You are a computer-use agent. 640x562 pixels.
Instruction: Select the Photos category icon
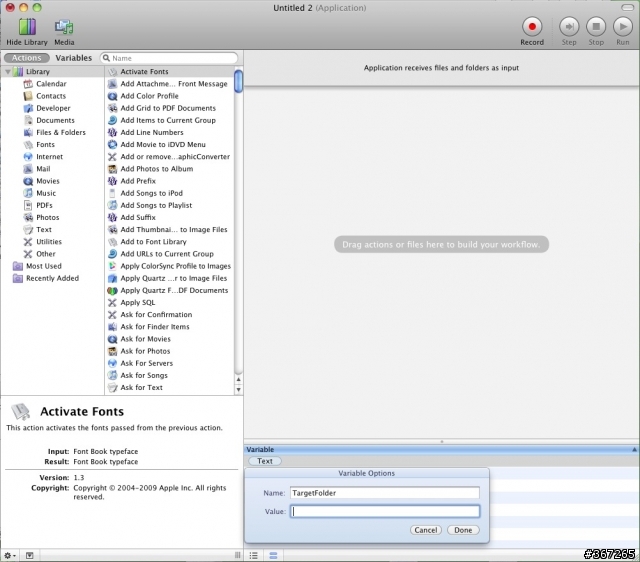coord(28,218)
